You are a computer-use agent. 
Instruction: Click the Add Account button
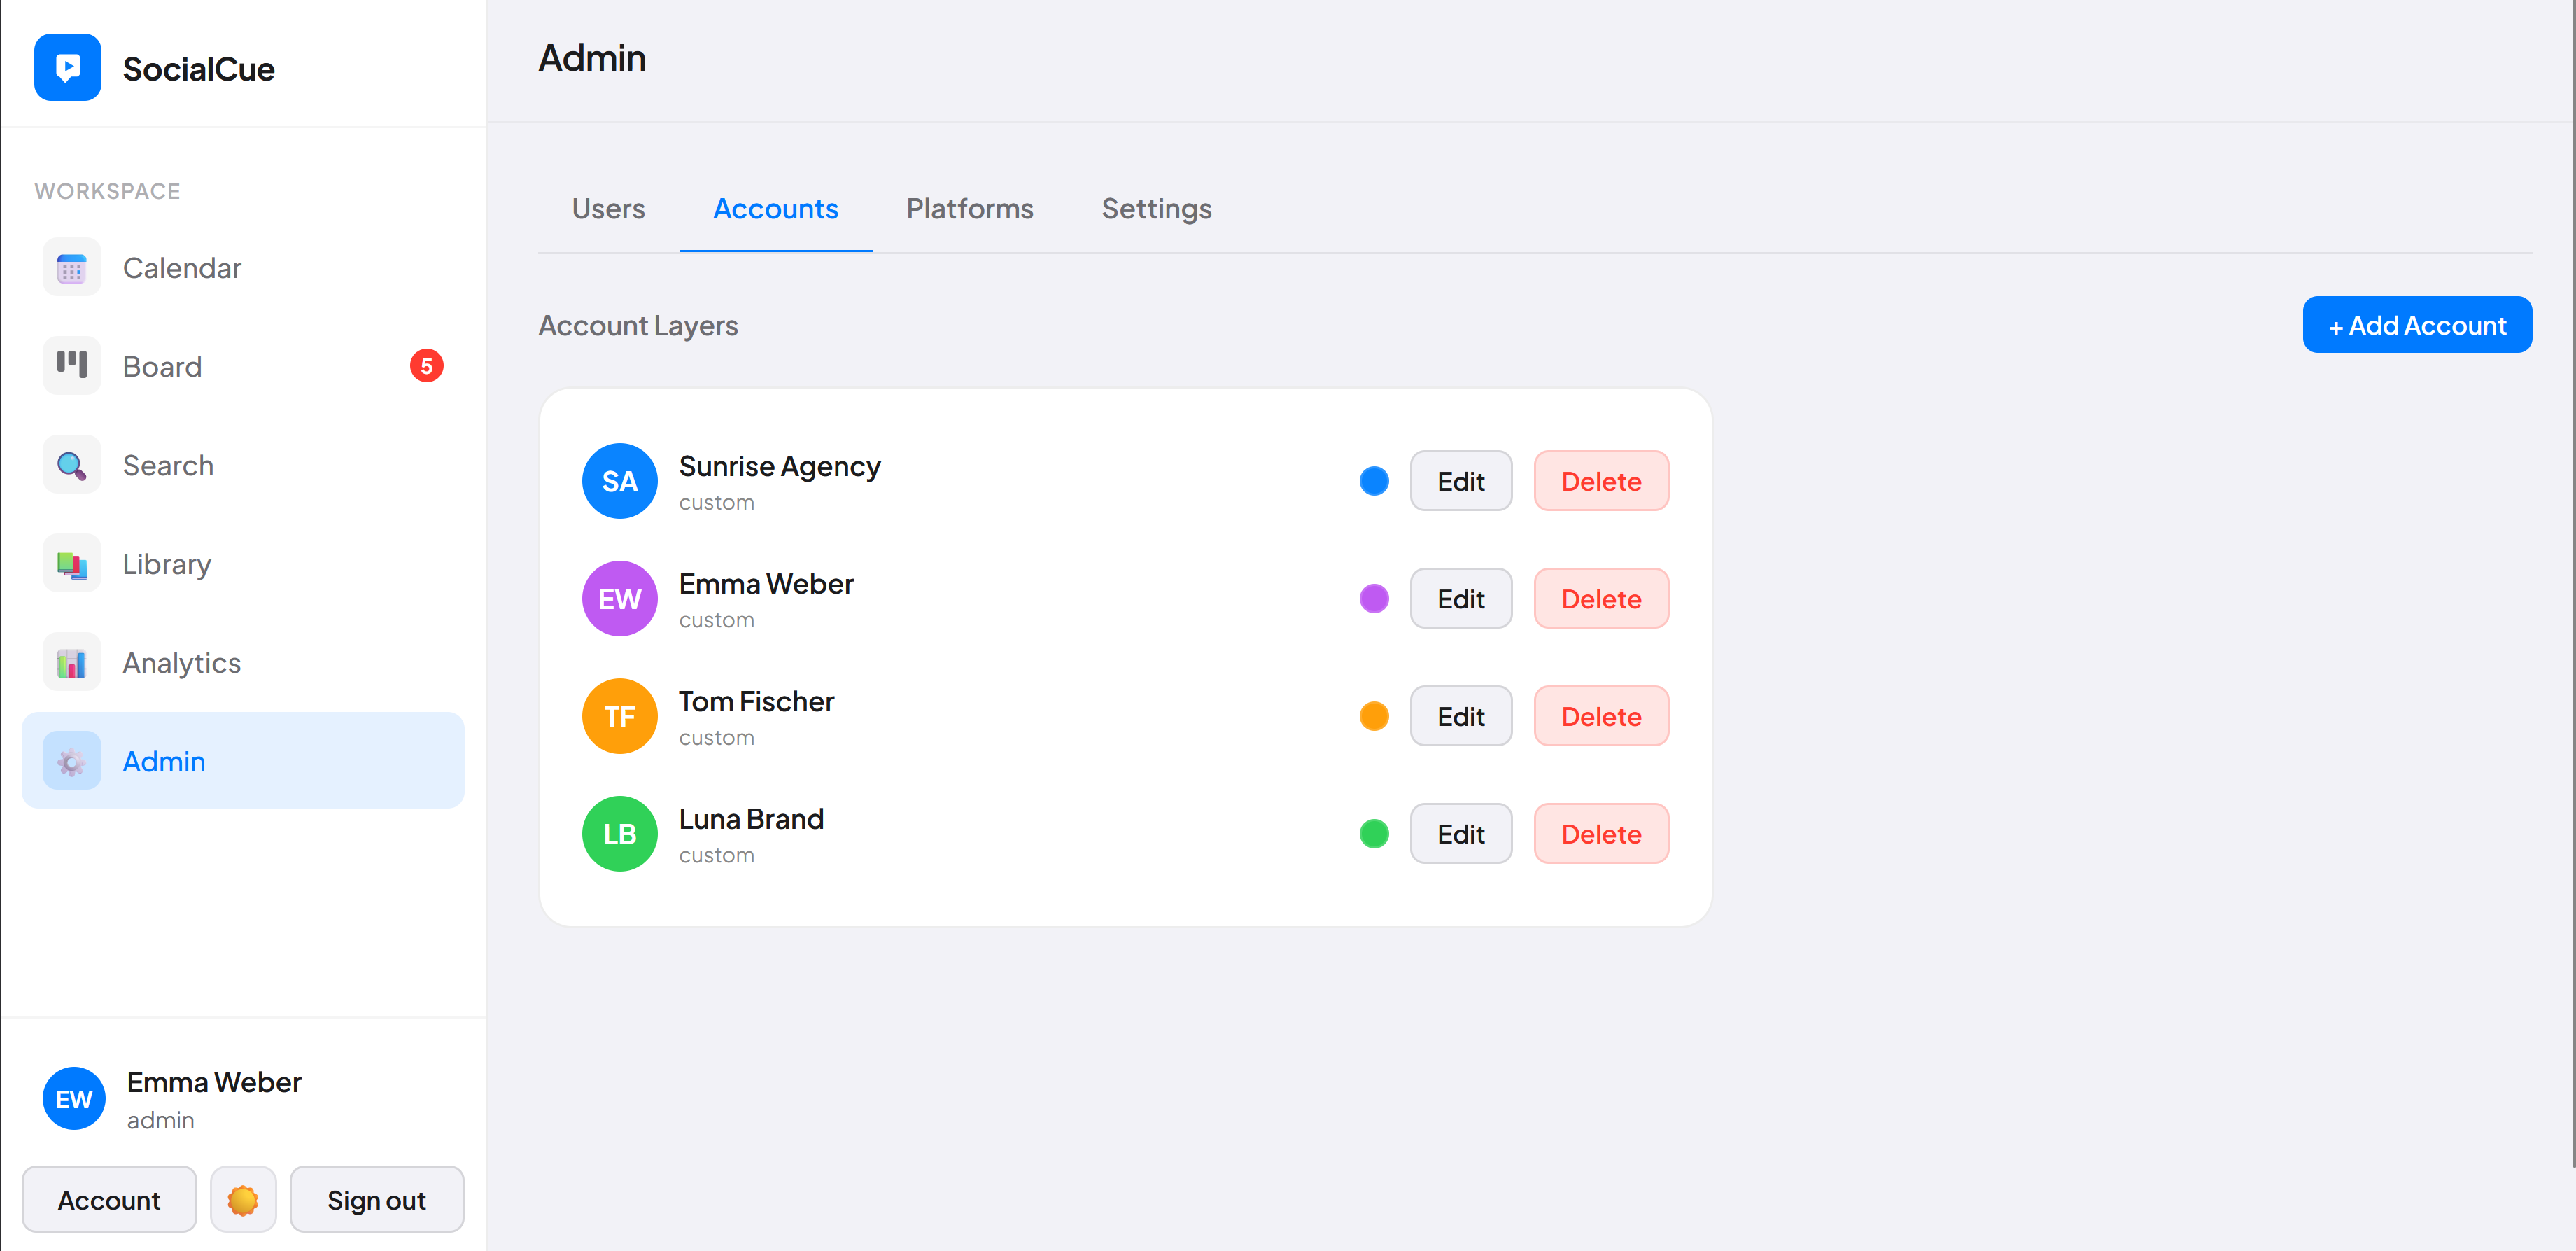2416,325
